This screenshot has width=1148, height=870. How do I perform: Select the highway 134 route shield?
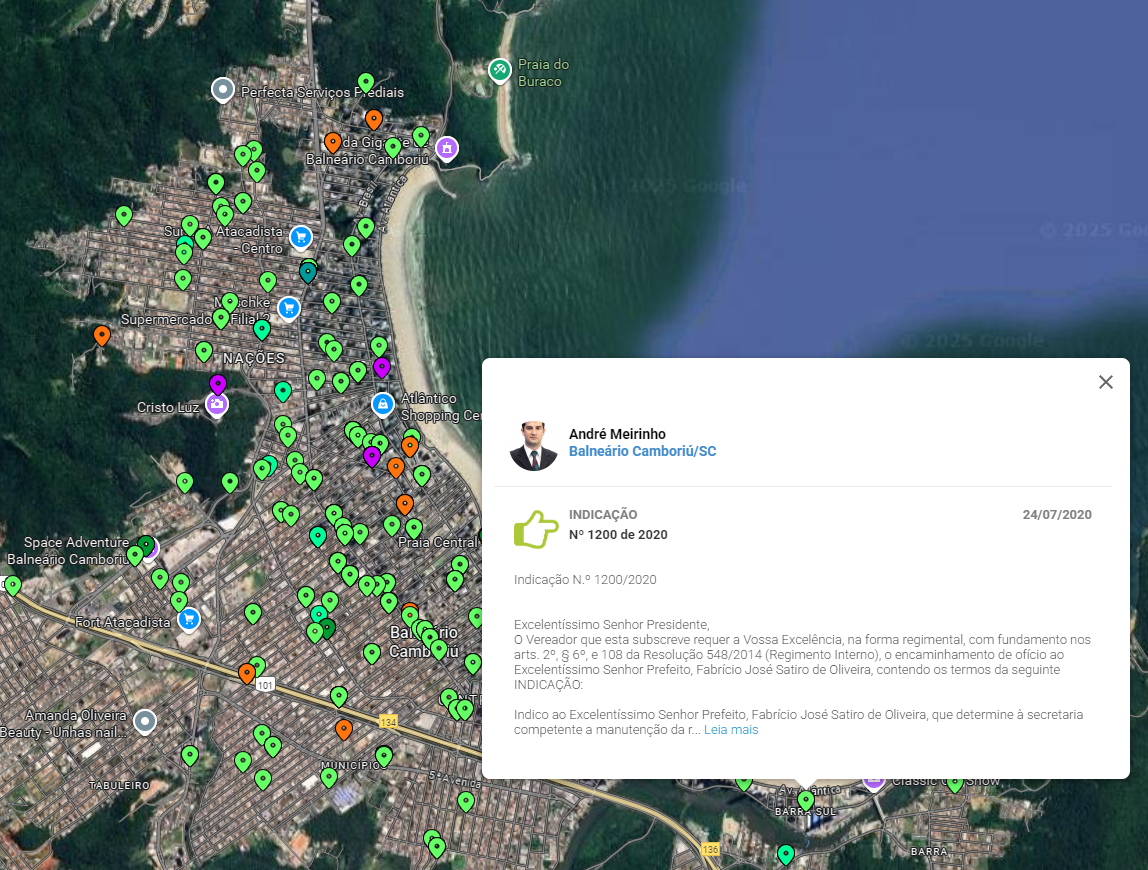tap(389, 721)
